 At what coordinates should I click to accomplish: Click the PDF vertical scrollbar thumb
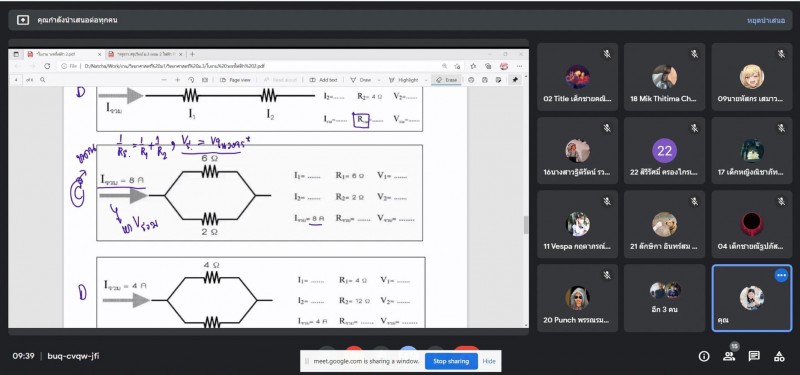(x=526, y=225)
